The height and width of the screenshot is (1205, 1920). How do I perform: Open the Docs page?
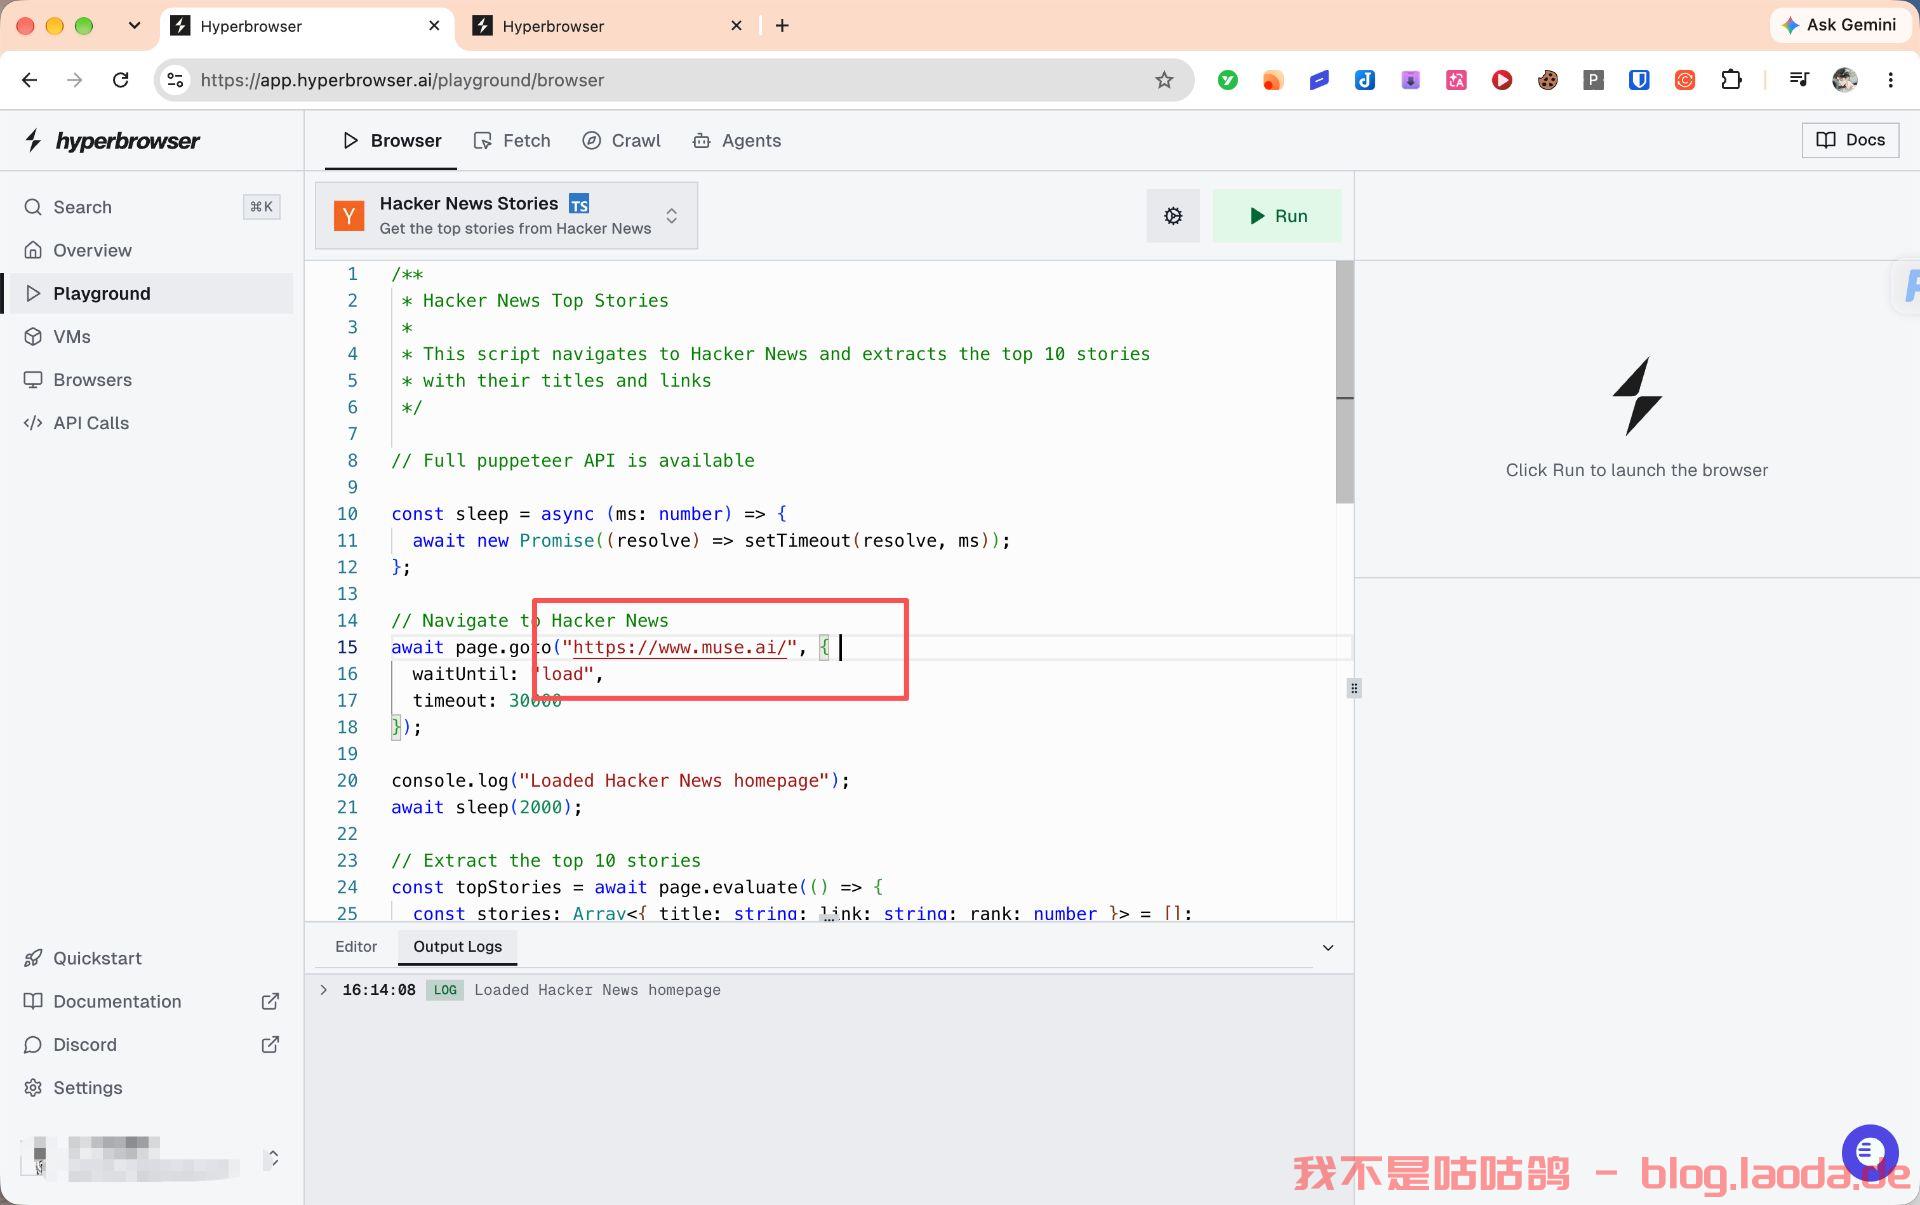[1850, 140]
